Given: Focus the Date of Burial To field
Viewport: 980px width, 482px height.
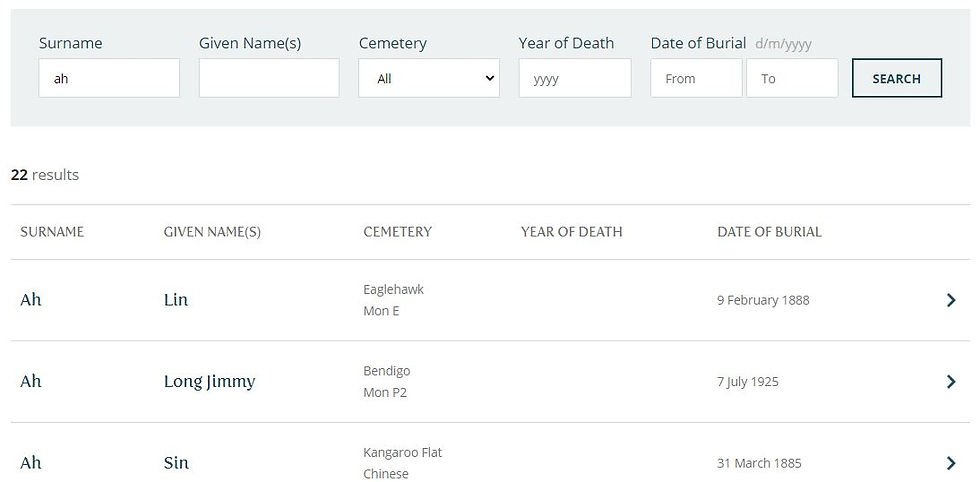Looking at the screenshot, I should [792, 78].
